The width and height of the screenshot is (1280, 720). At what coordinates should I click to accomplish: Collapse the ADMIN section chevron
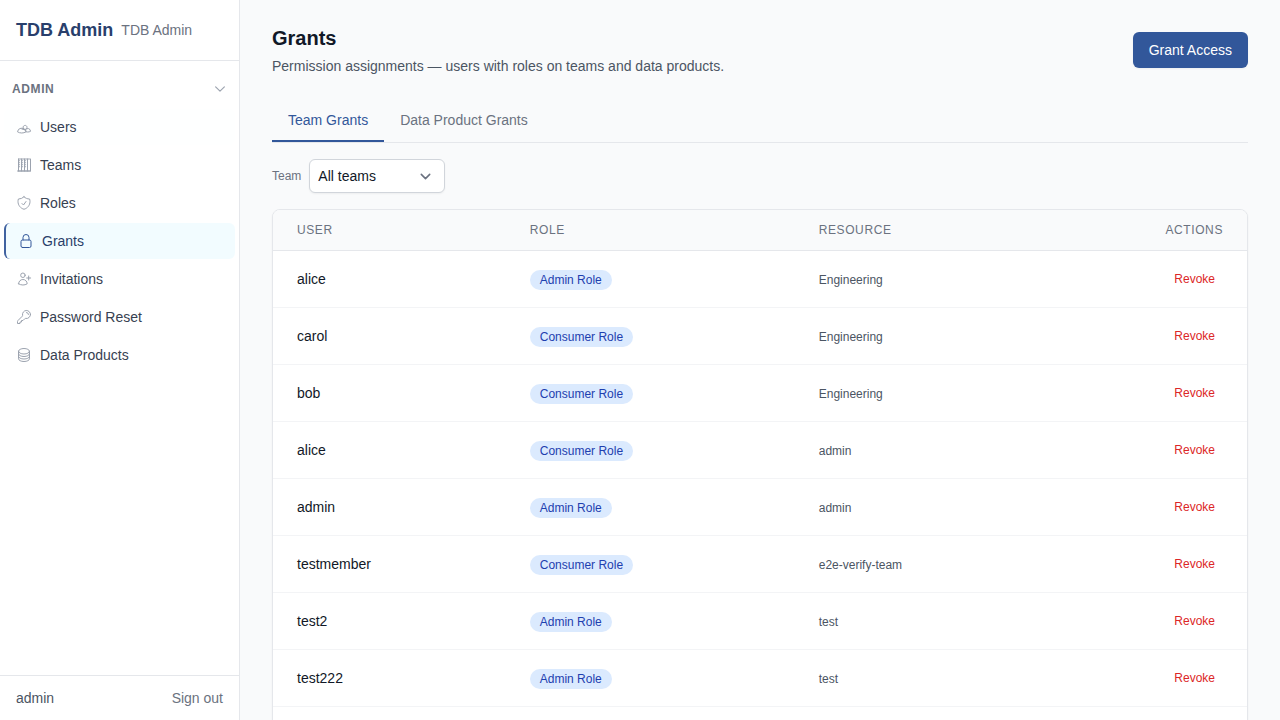pos(220,89)
